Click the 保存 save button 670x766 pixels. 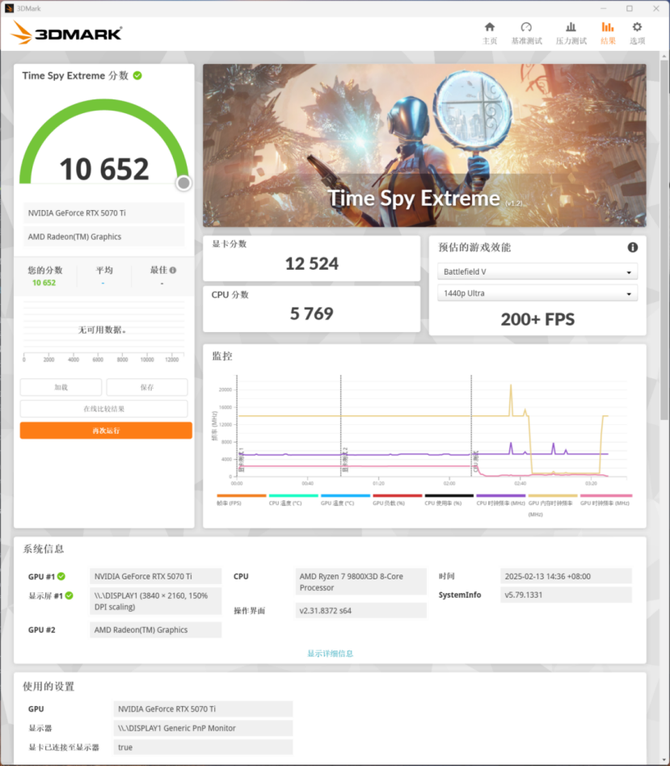coord(147,387)
